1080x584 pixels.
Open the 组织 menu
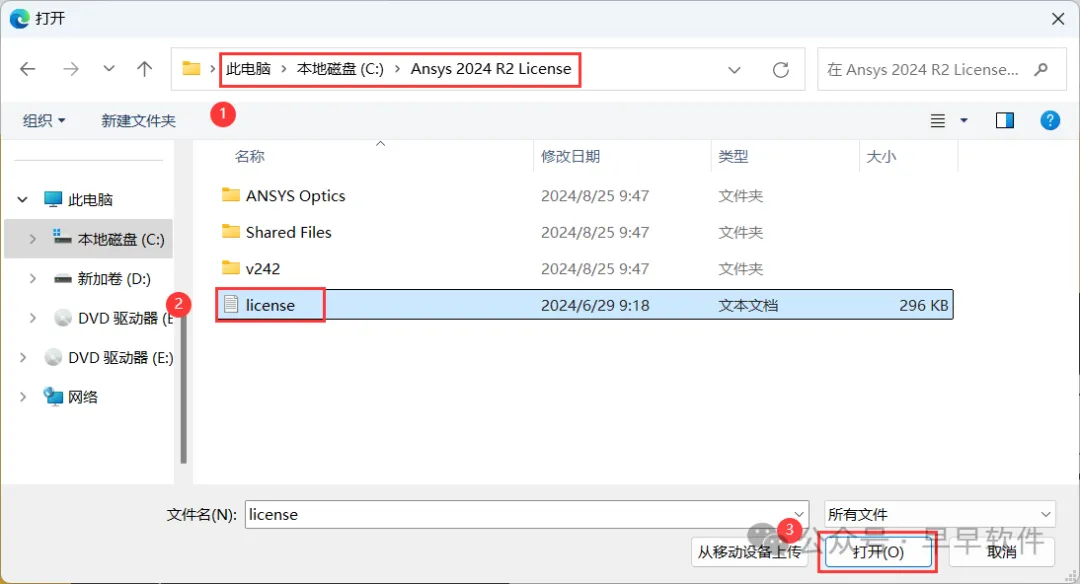pyautogui.click(x=44, y=121)
